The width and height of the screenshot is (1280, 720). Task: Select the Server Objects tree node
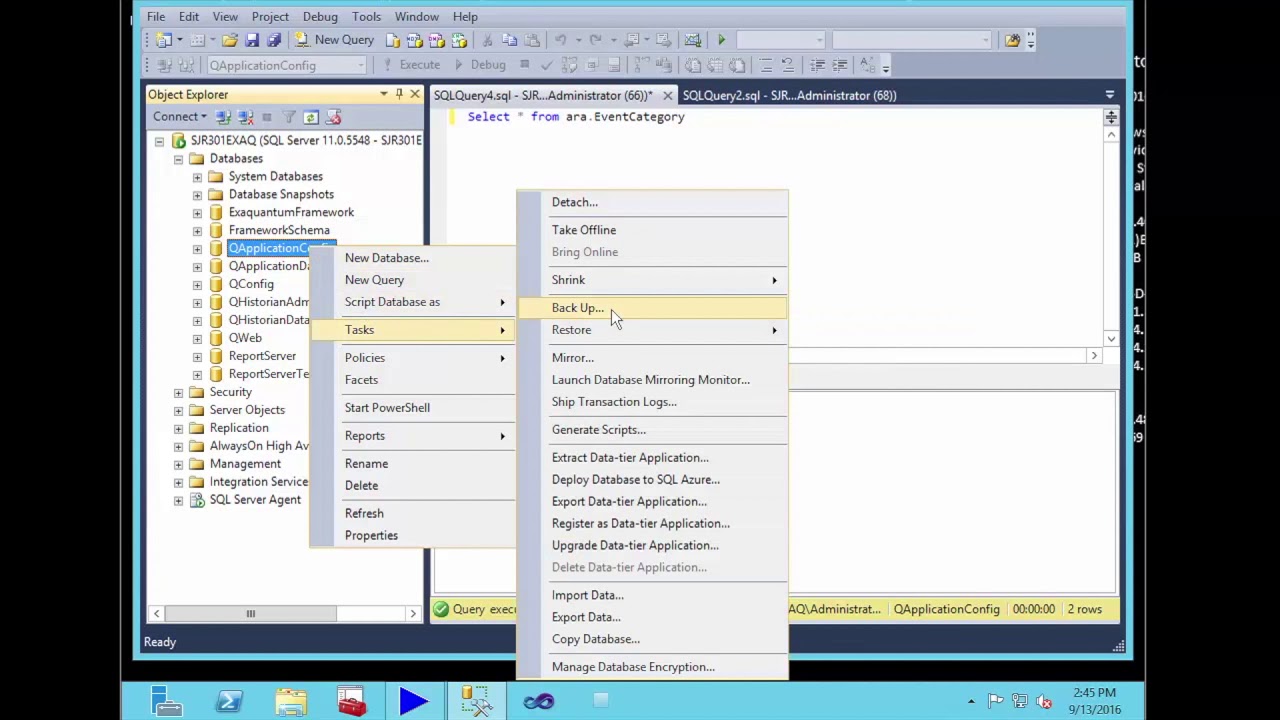coord(247,410)
